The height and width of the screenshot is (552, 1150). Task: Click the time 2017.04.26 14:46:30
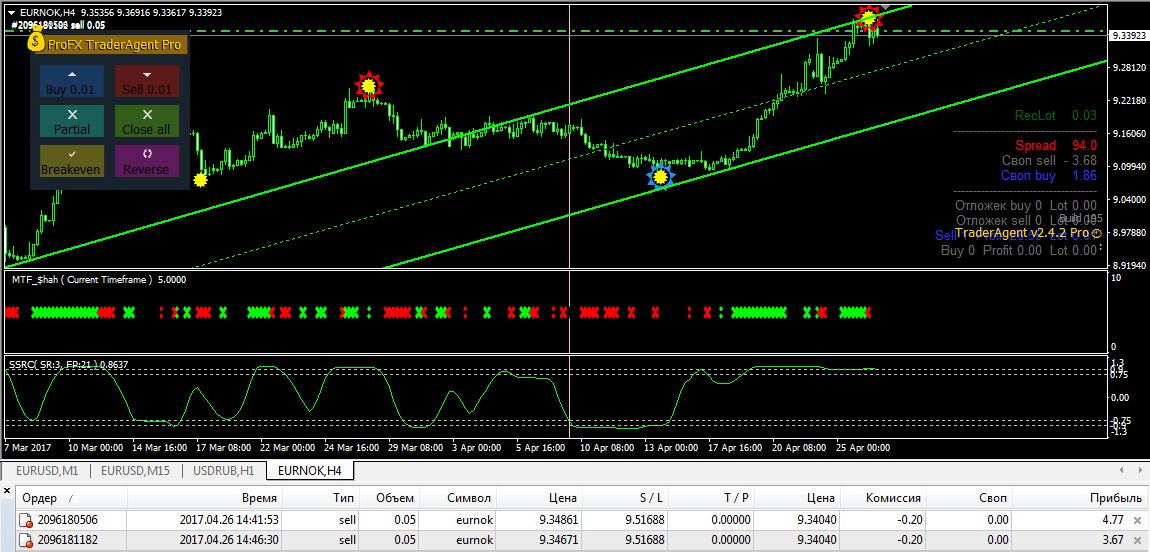pyautogui.click(x=229, y=540)
